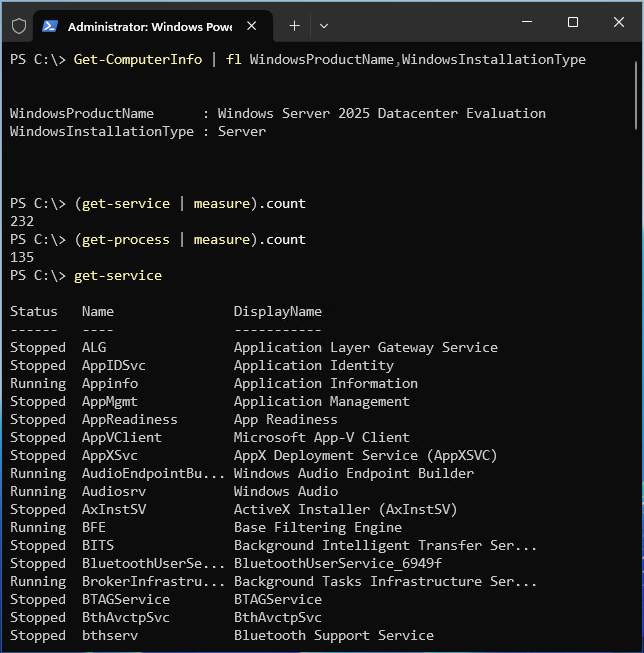Close the Windows Terminal window
This screenshot has height=653, width=644.
tap(619, 23)
